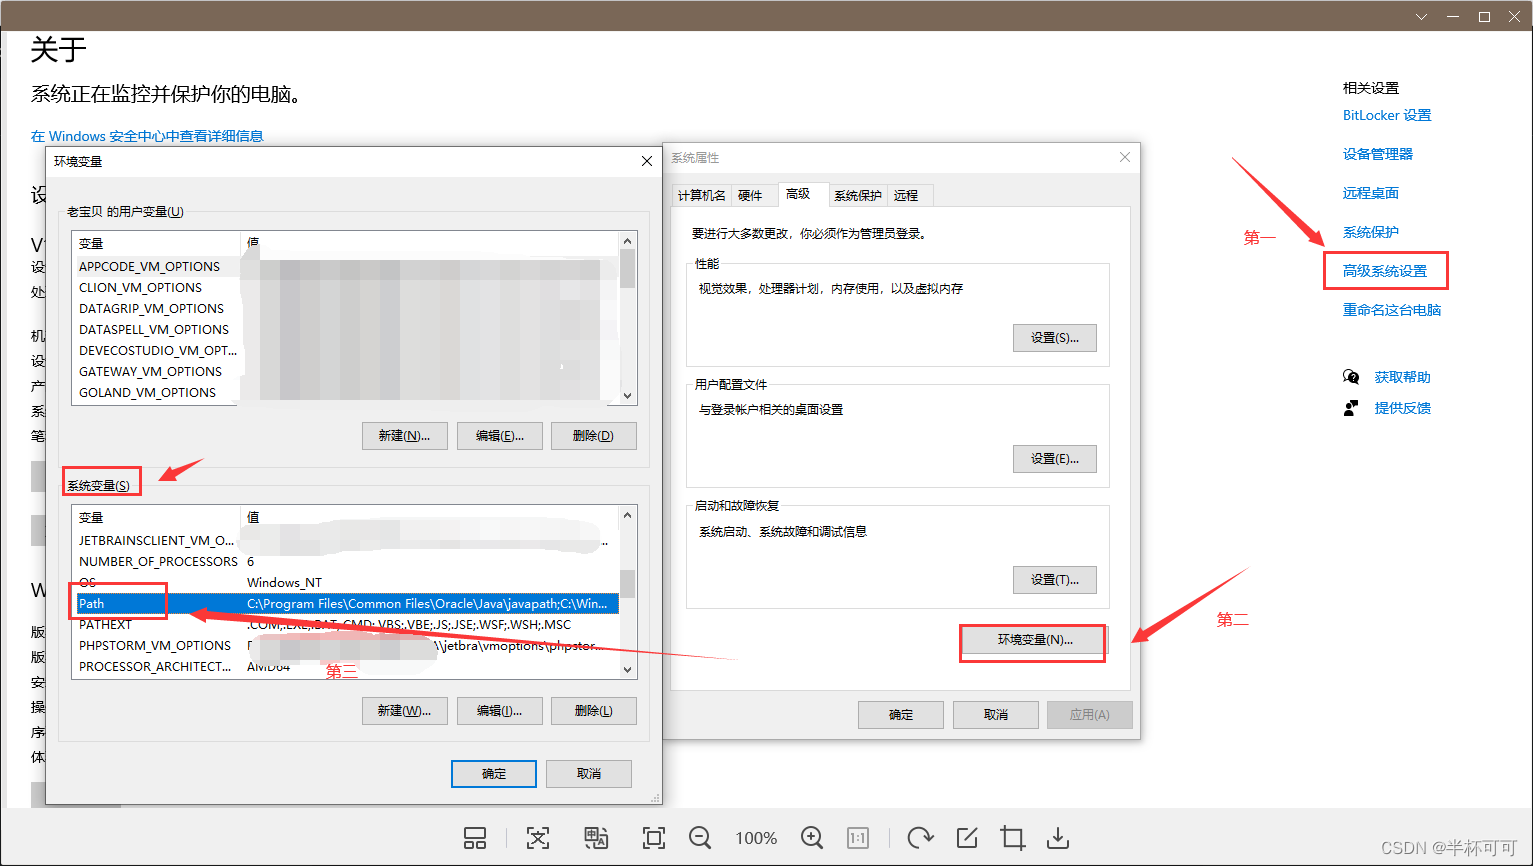Viewport: 1533px width, 866px height.
Task: Click the fit-to-screen frame icon
Action: coord(652,838)
